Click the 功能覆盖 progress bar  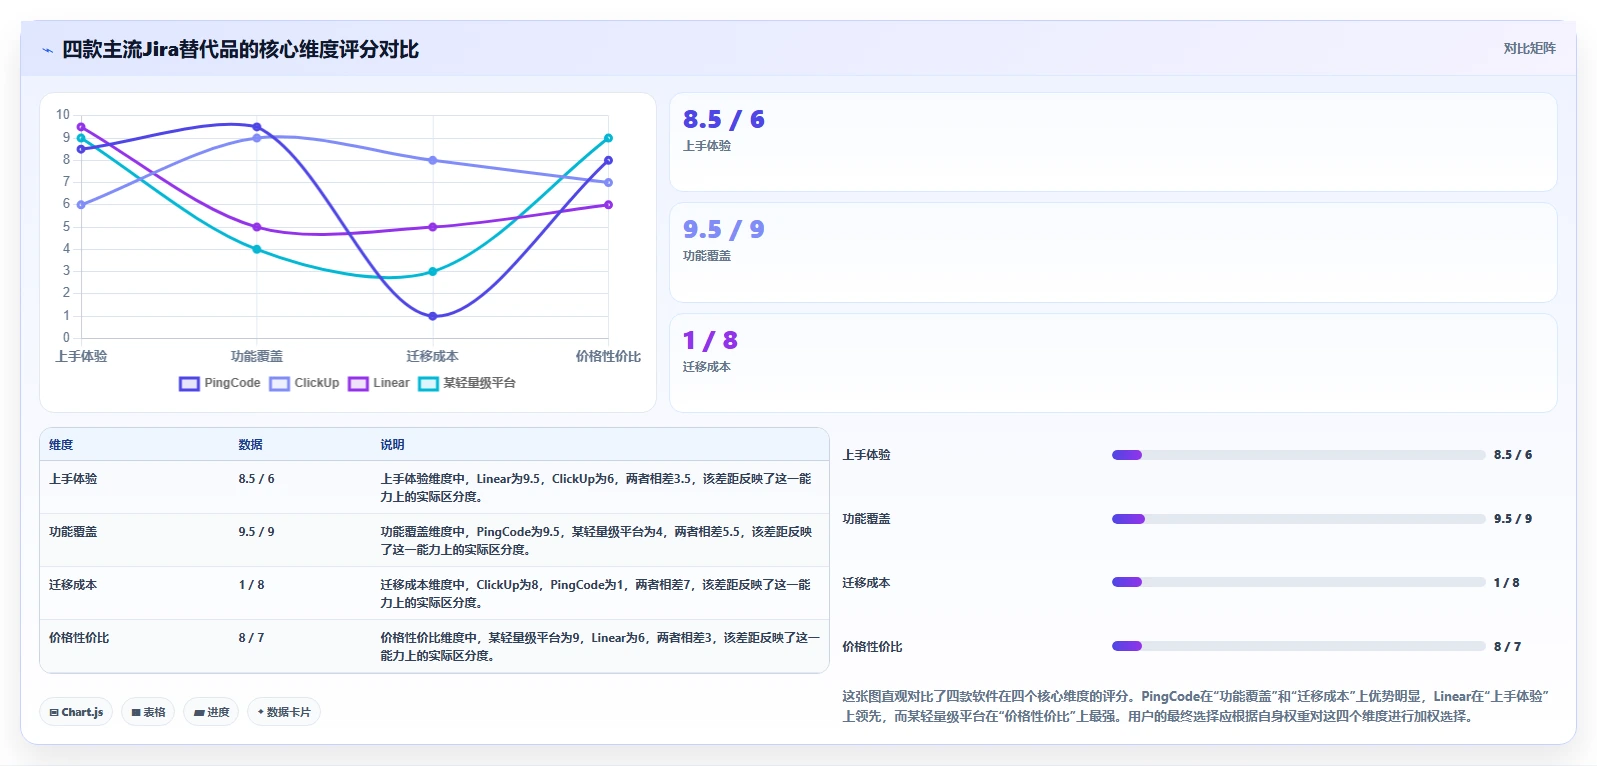pos(1298,519)
